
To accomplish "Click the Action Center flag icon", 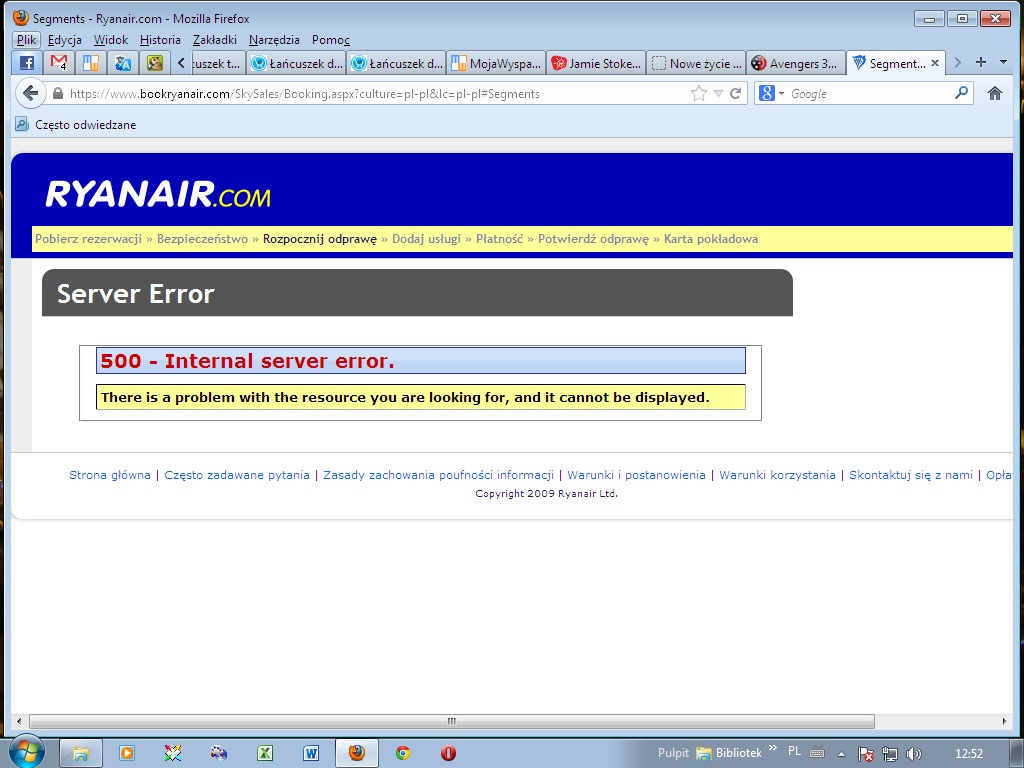I will [865, 754].
